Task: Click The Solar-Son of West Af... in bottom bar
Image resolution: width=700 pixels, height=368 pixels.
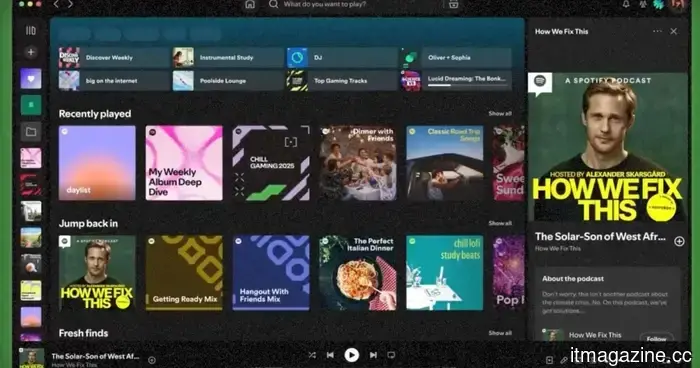Action: 96,356
